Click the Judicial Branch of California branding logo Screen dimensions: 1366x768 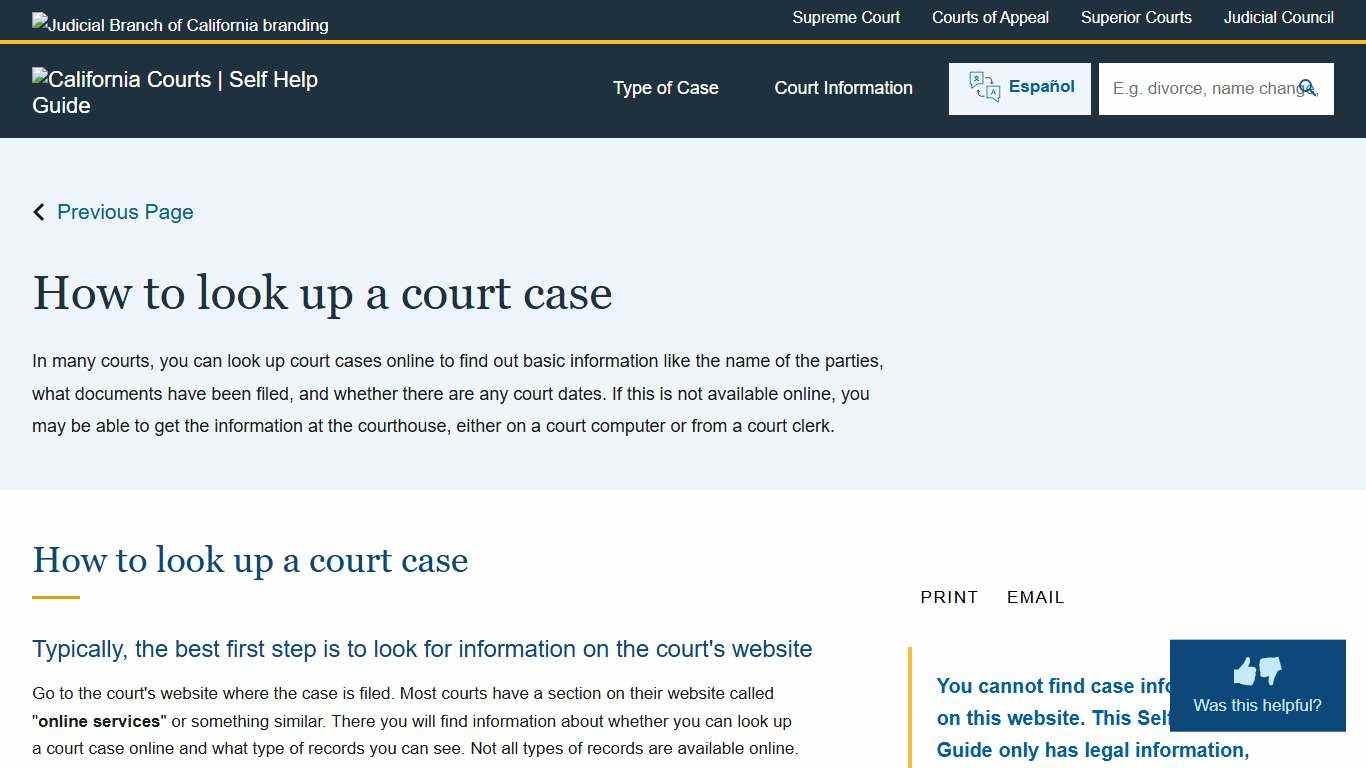pos(180,24)
